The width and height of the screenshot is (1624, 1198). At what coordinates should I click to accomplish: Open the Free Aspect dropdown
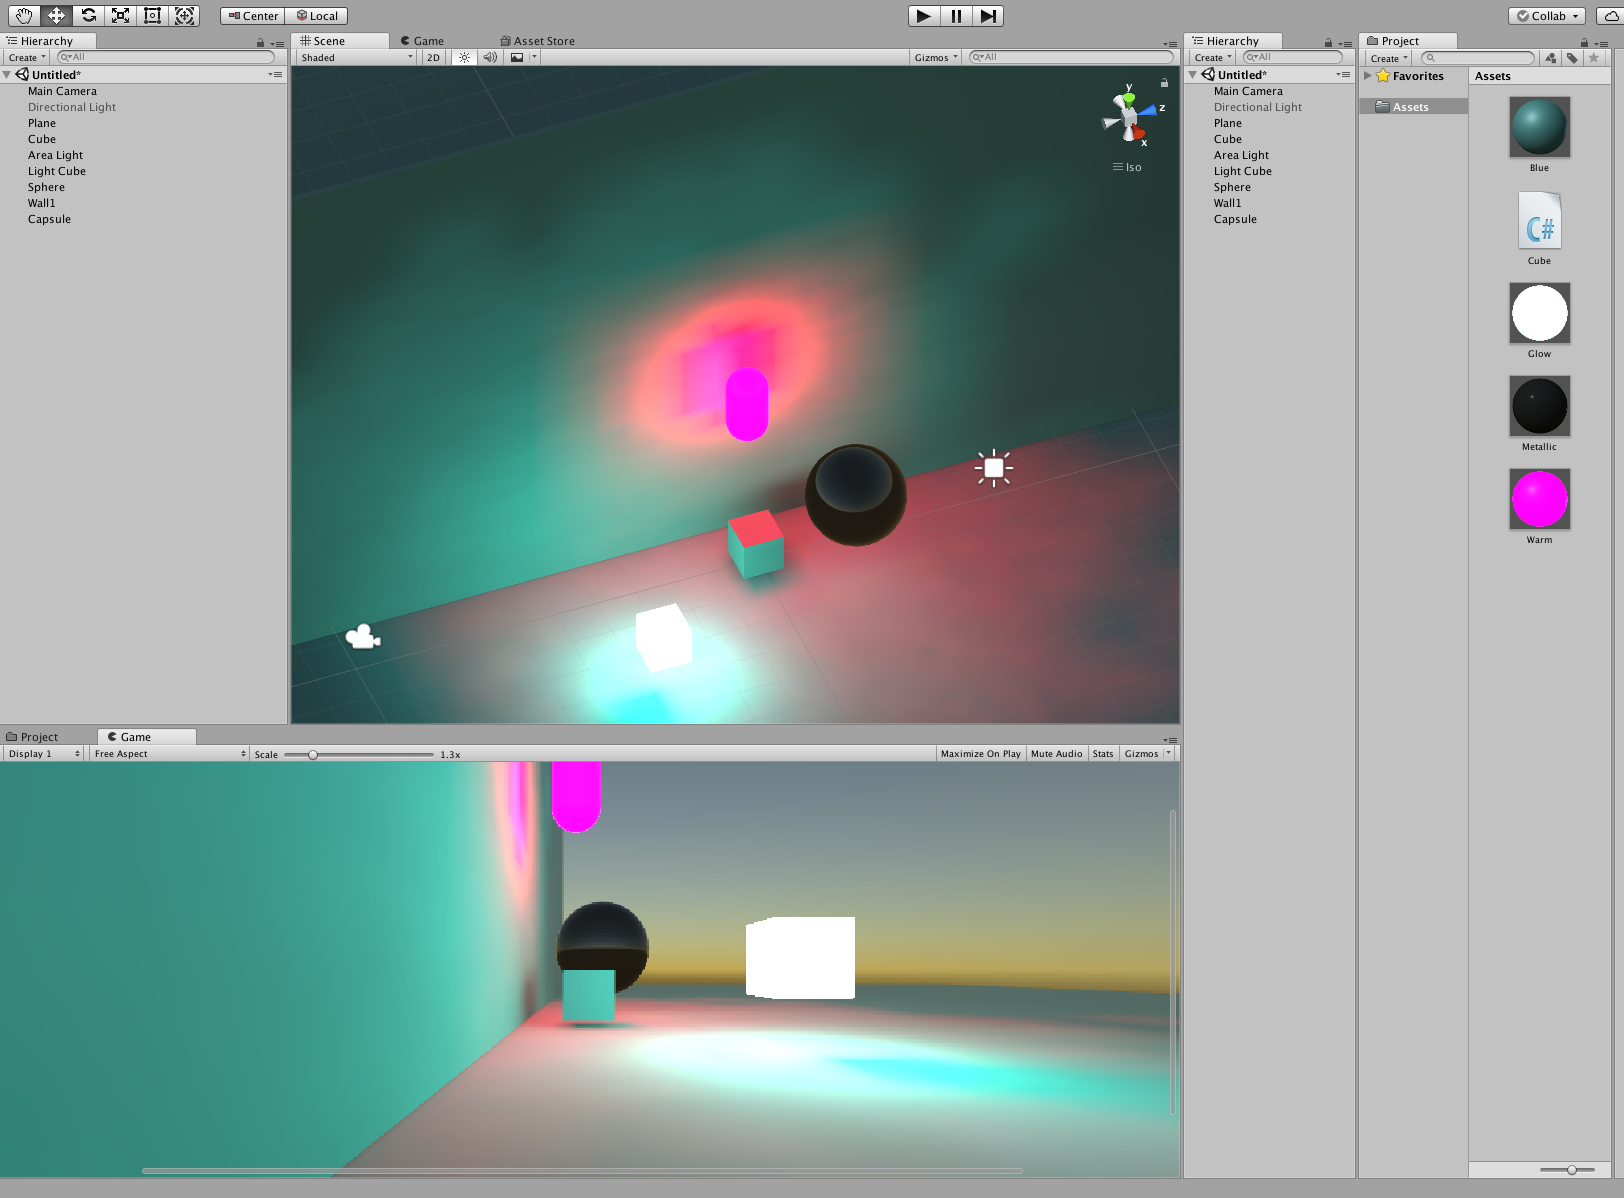click(x=169, y=754)
